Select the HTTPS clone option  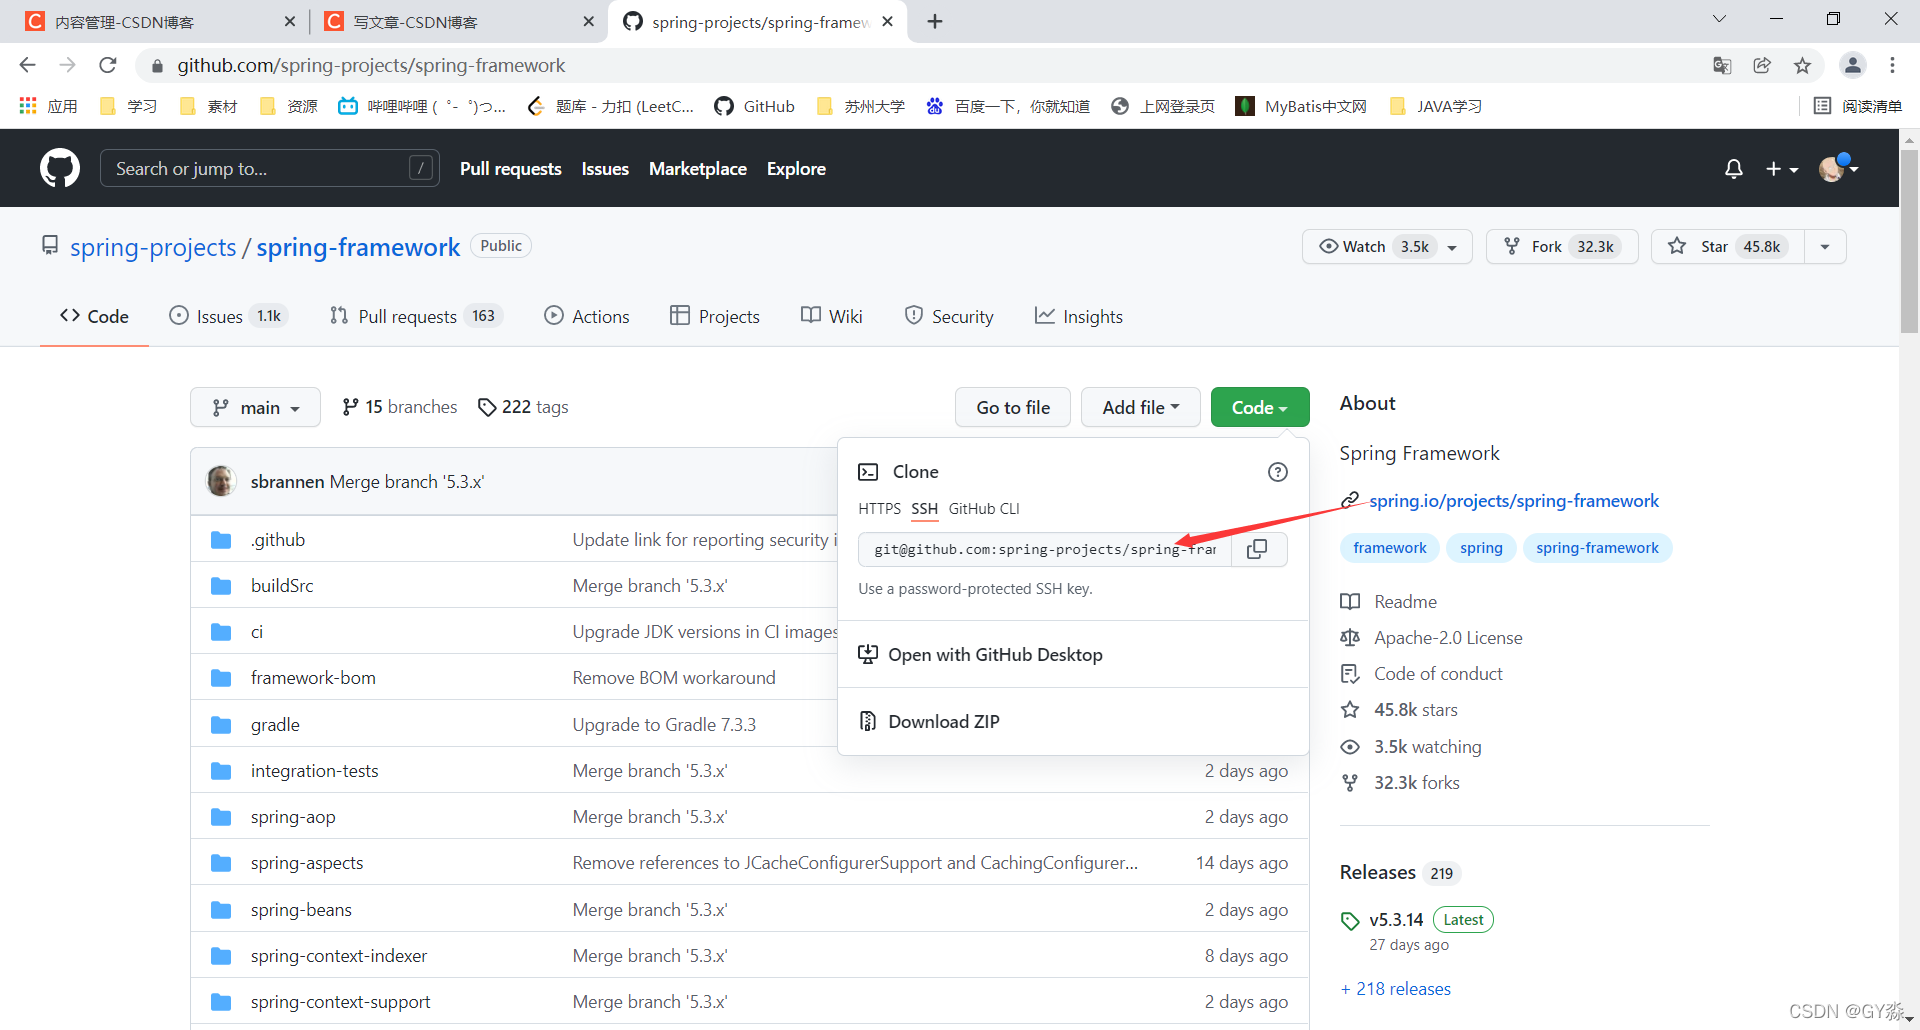click(879, 509)
